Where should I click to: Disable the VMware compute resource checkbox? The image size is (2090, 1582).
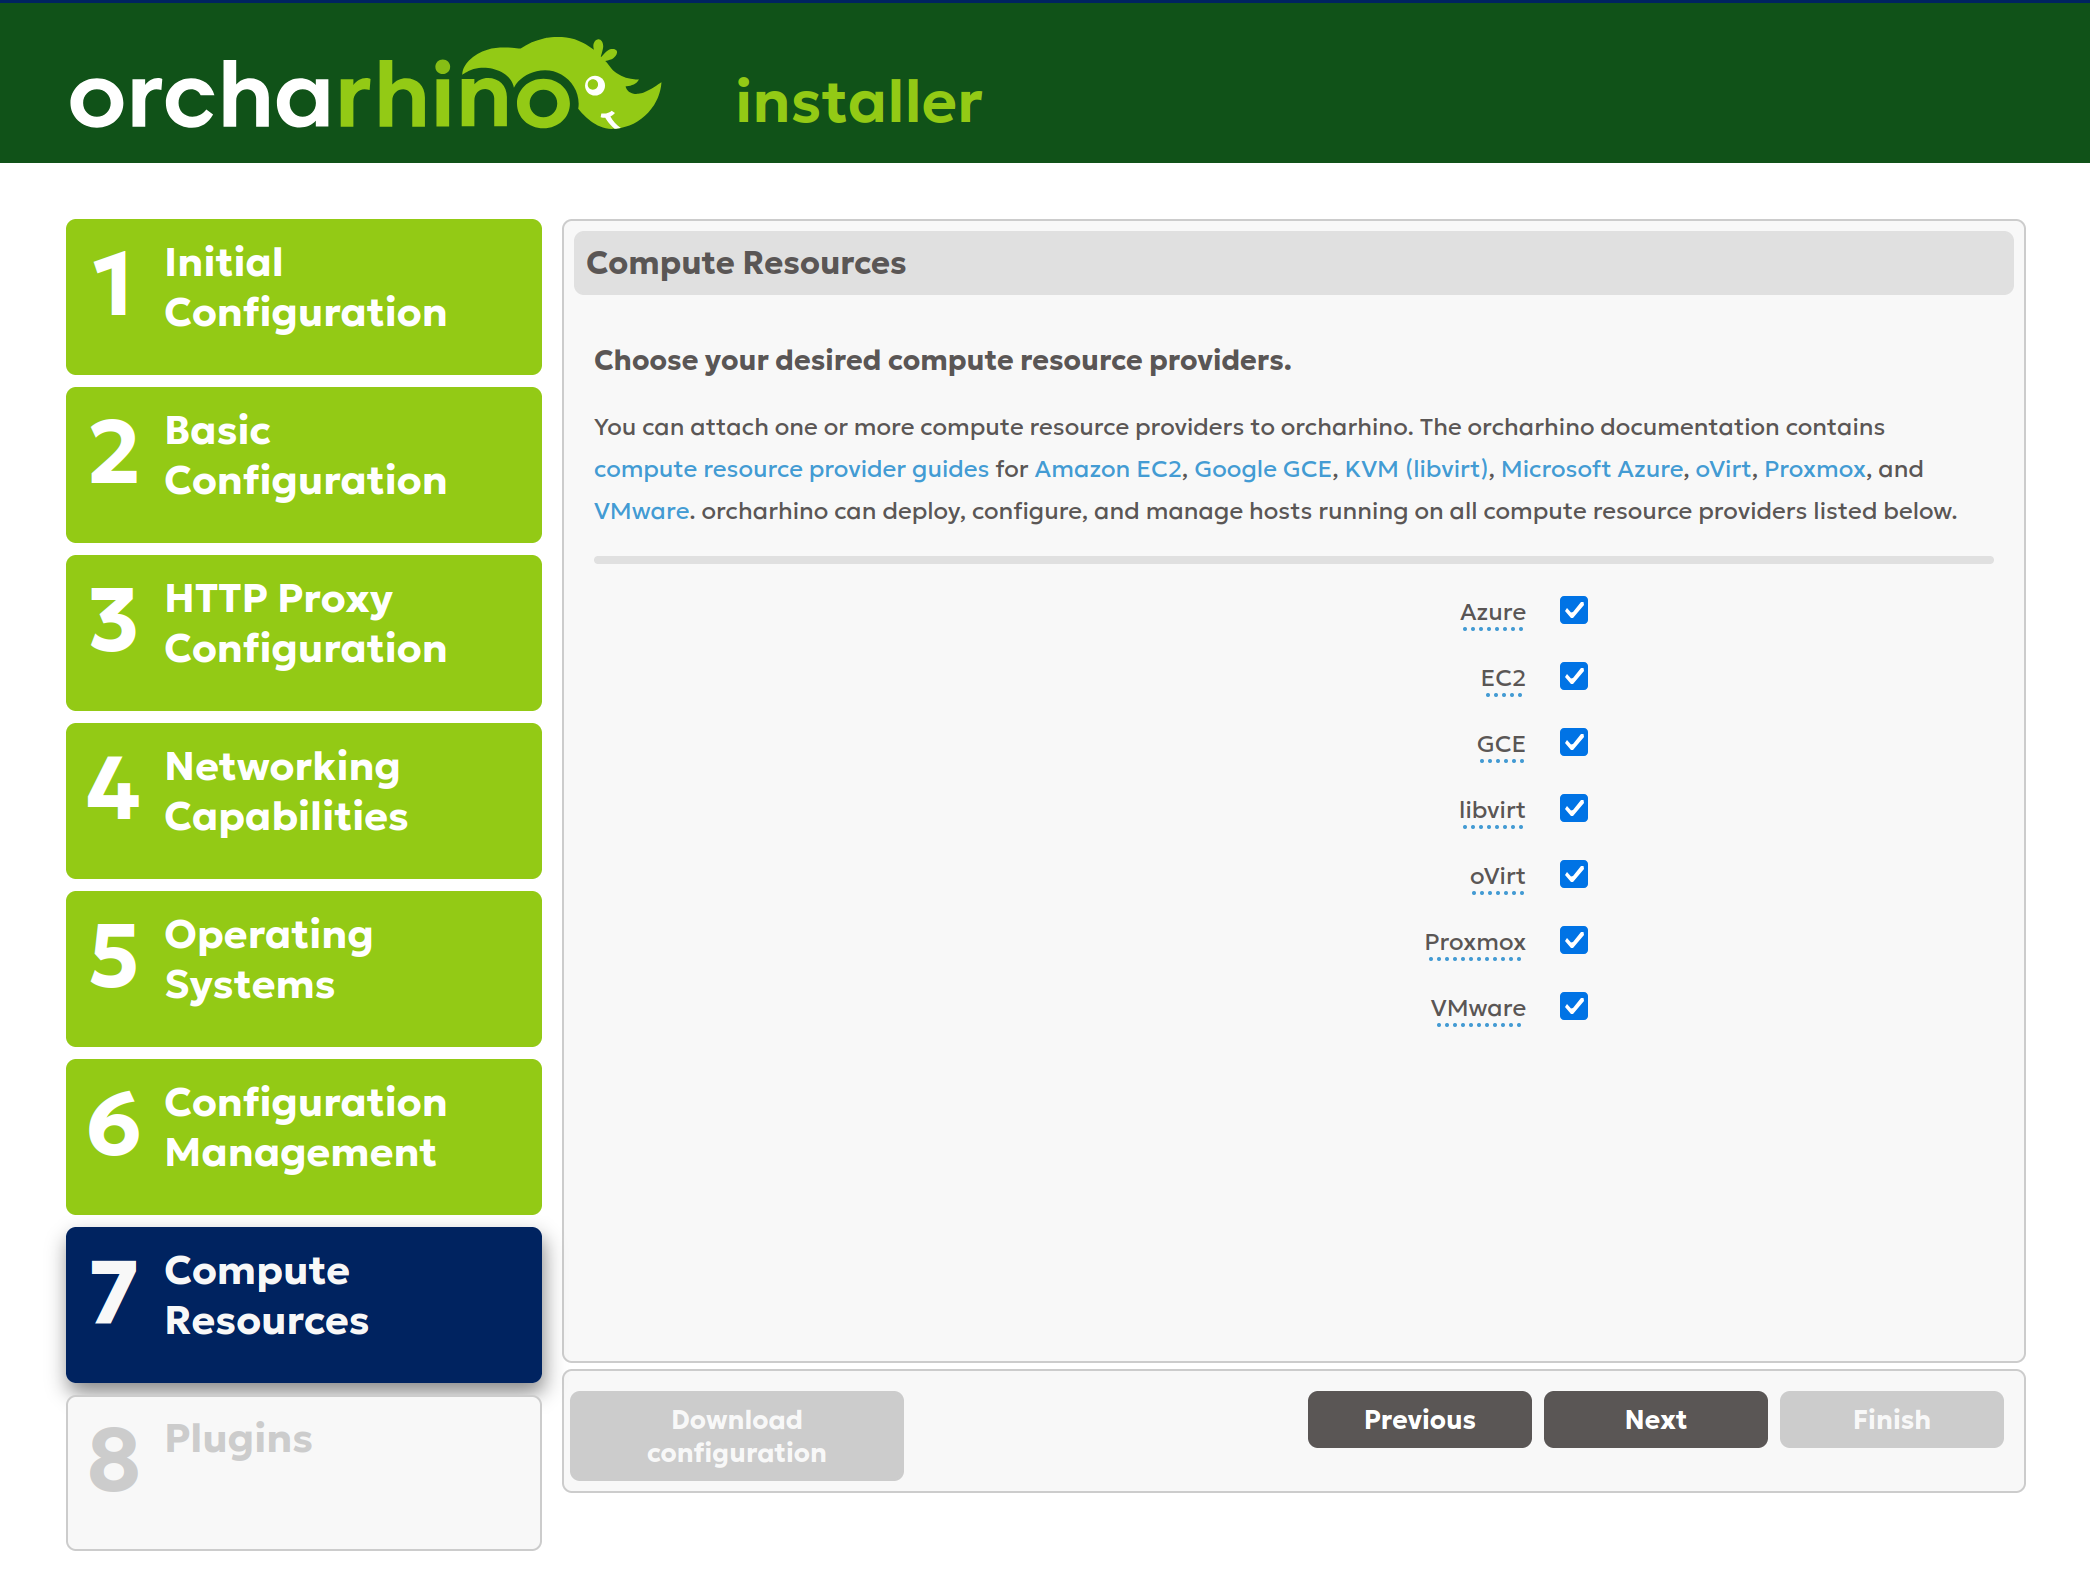pos(1575,1005)
